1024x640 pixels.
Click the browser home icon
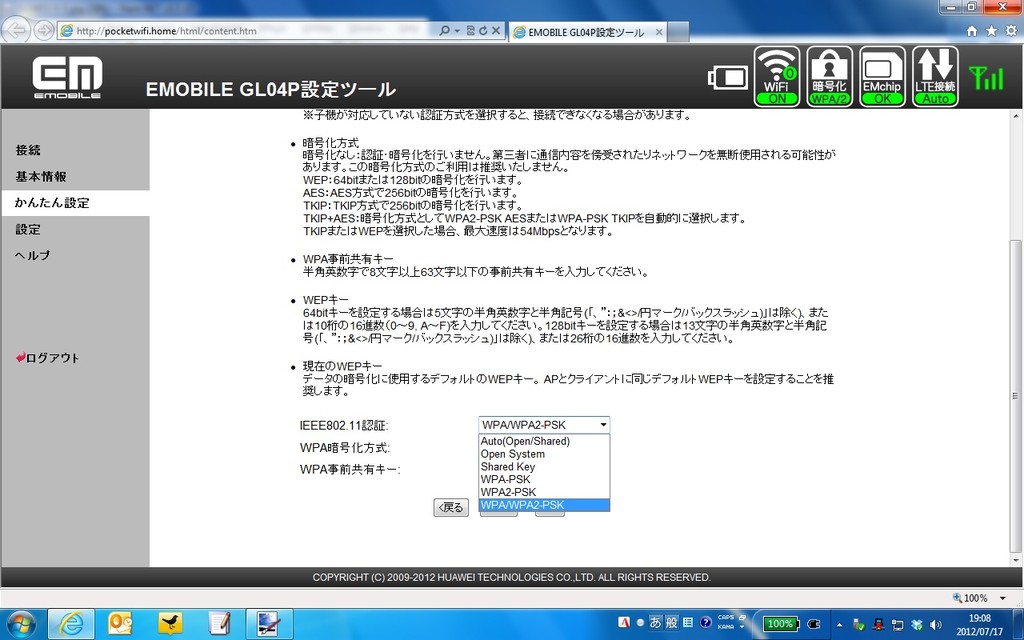point(972,31)
